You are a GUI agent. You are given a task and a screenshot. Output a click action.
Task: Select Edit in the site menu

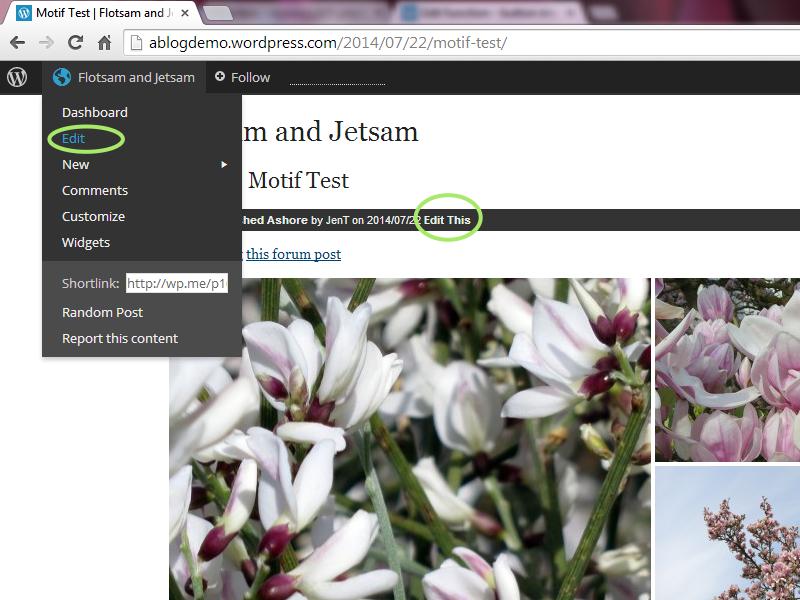tap(73, 138)
